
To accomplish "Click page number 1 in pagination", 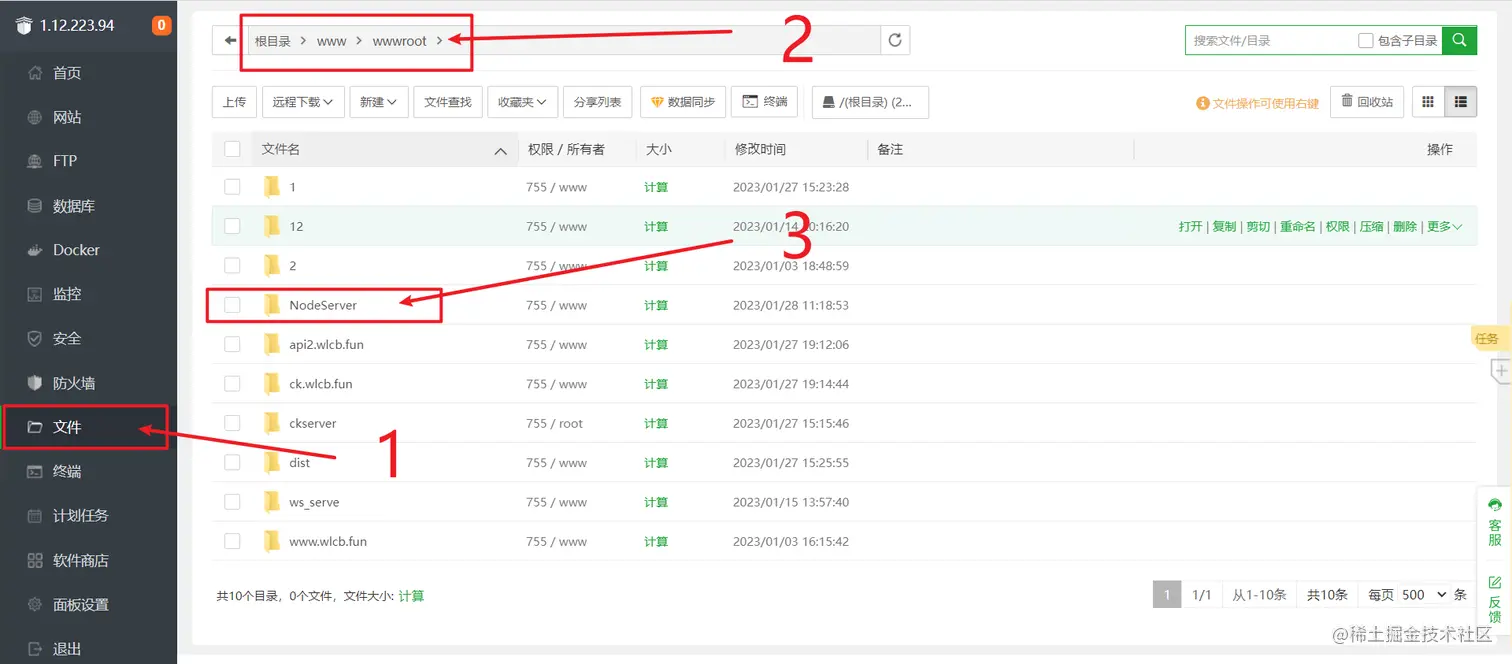I will 1166,594.
